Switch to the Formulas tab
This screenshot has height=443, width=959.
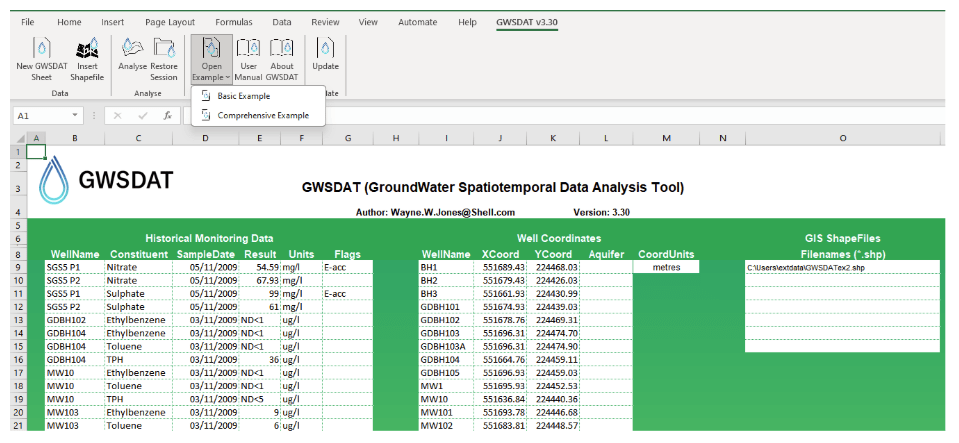(234, 22)
